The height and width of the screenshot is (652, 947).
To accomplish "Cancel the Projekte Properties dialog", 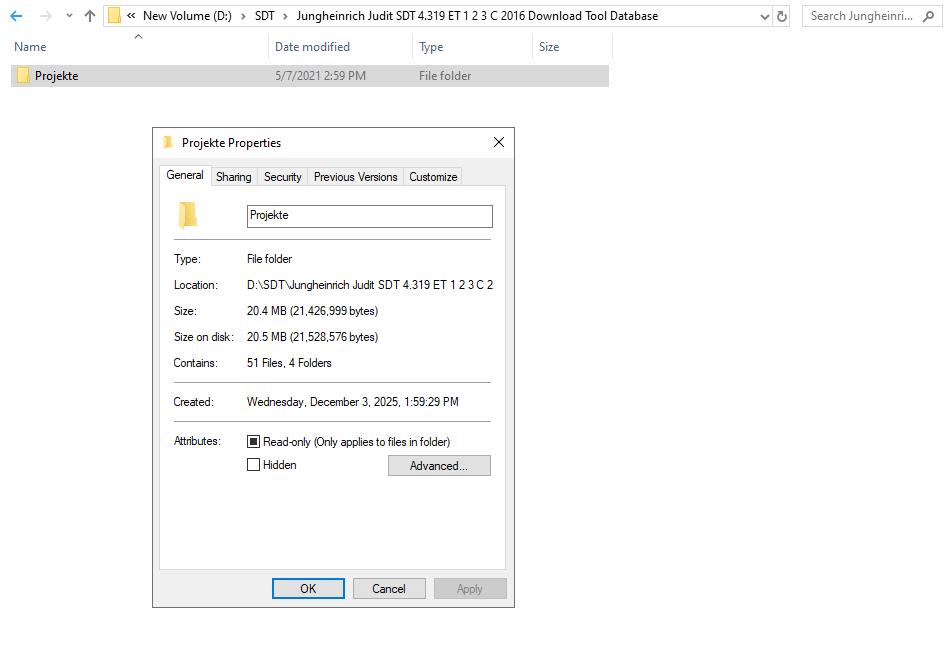I will 389,589.
